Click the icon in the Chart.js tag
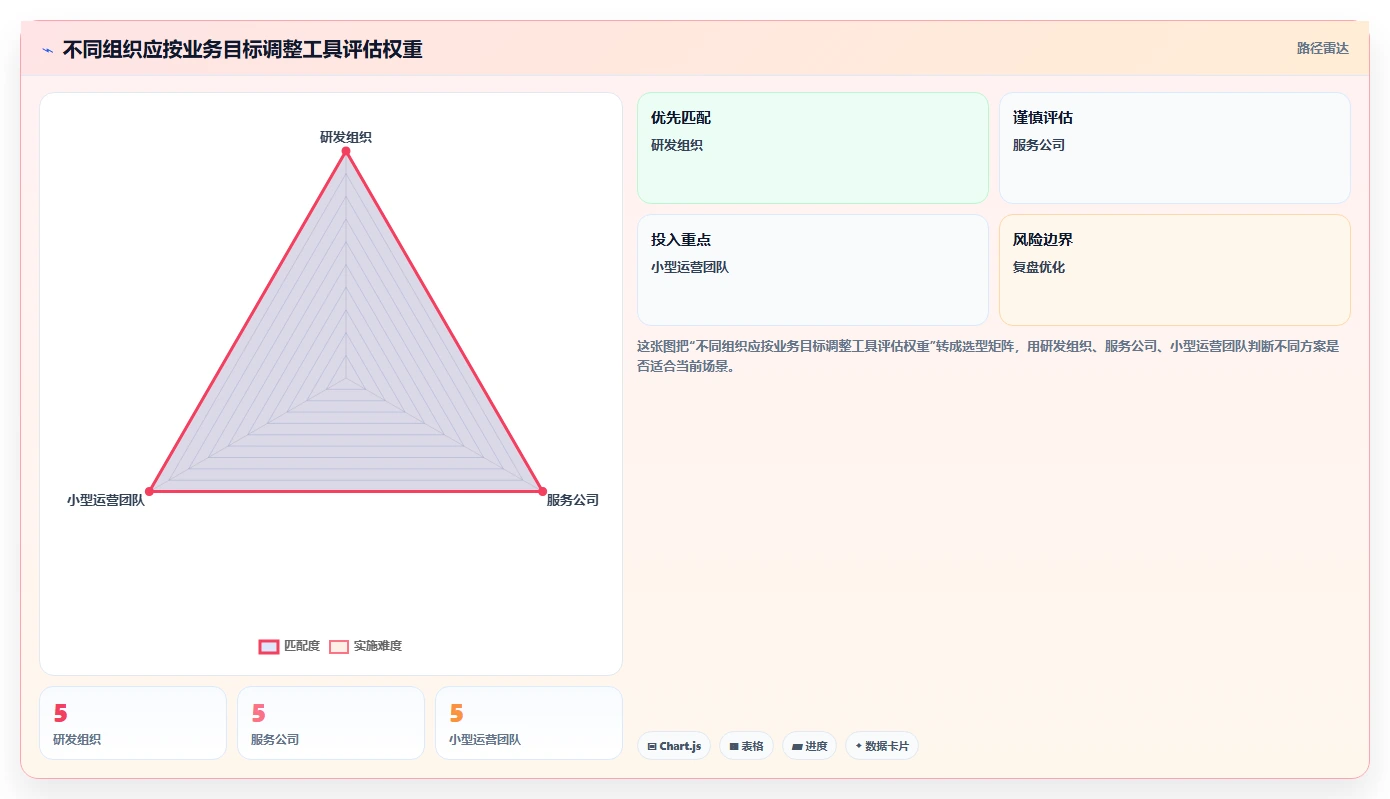1390x799 pixels. point(652,747)
